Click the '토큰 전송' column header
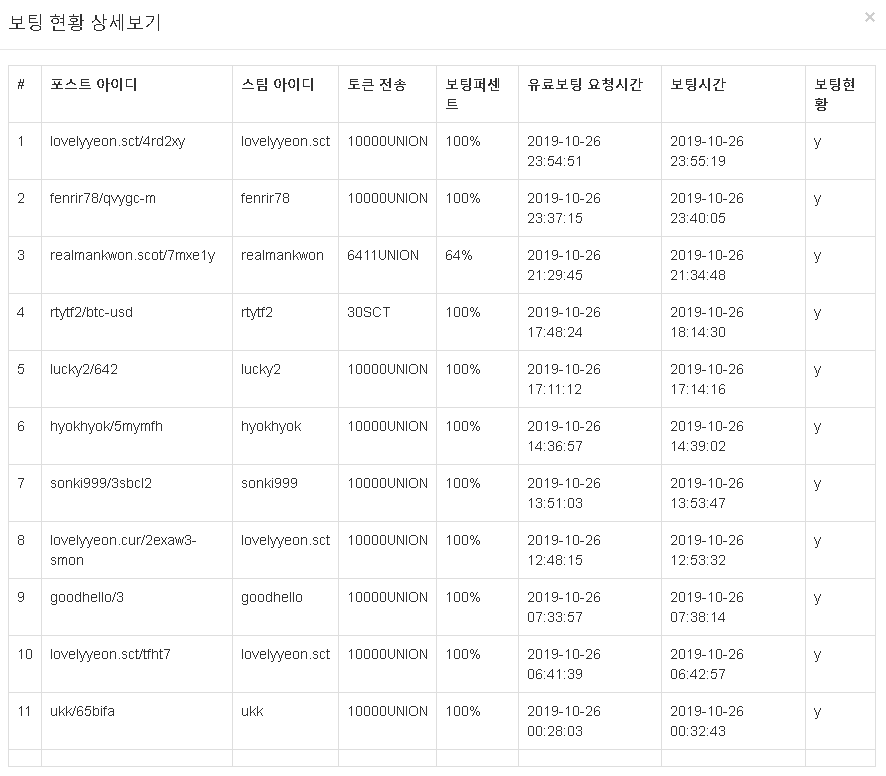The image size is (886, 776). point(376,85)
